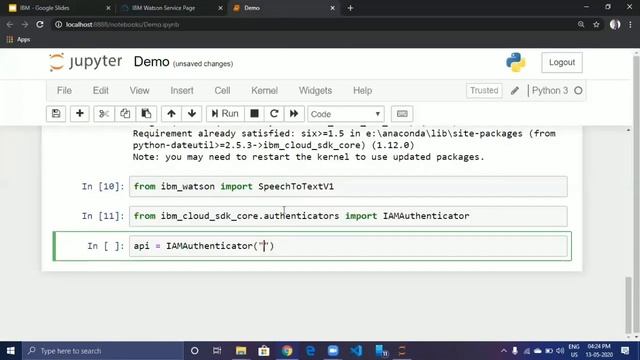Screen dimensions: 640x360
Task: Open Visual Studio Code from the taskbar
Action: point(356,351)
